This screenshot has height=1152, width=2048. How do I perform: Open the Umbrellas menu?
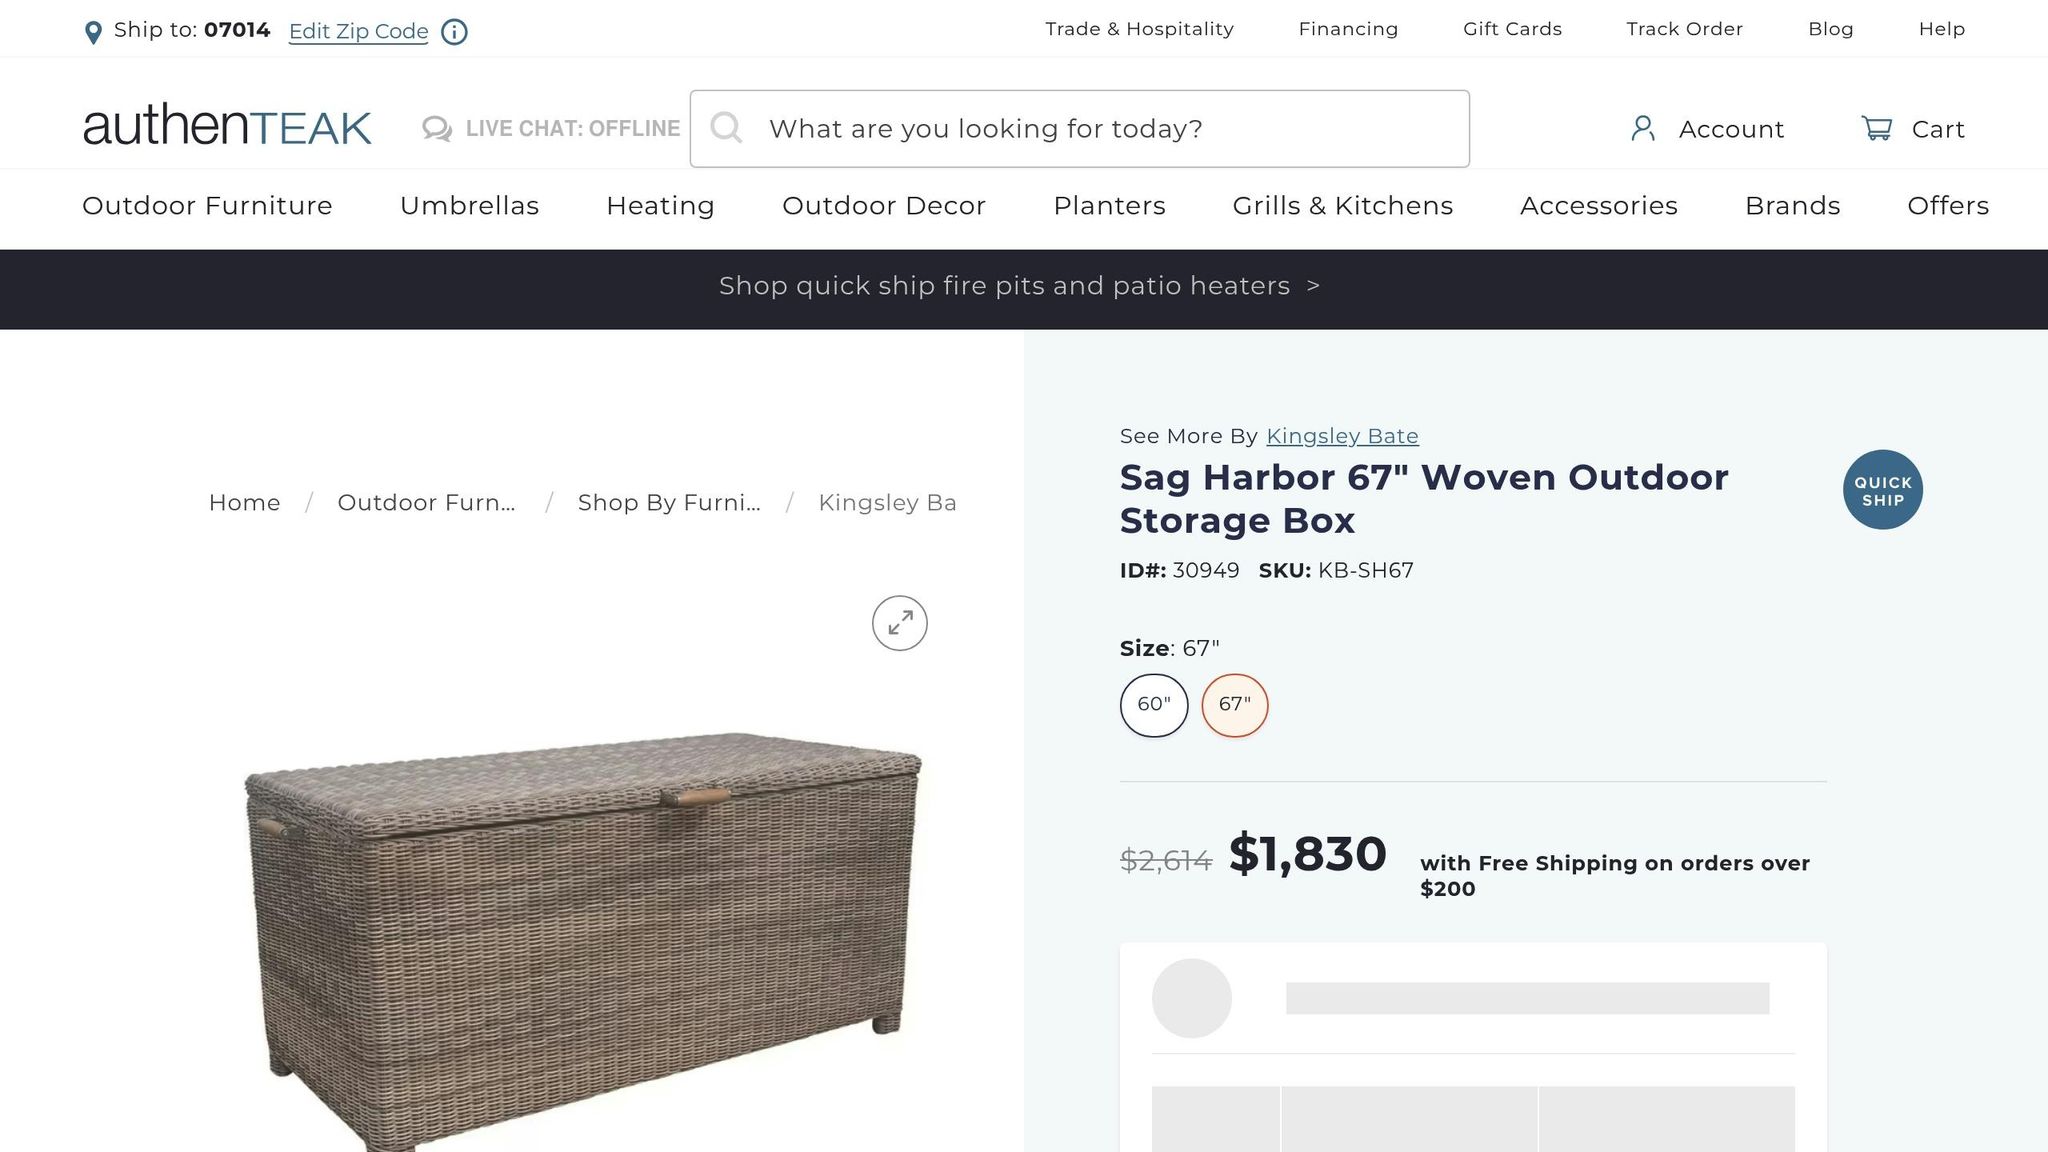point(469,206)
